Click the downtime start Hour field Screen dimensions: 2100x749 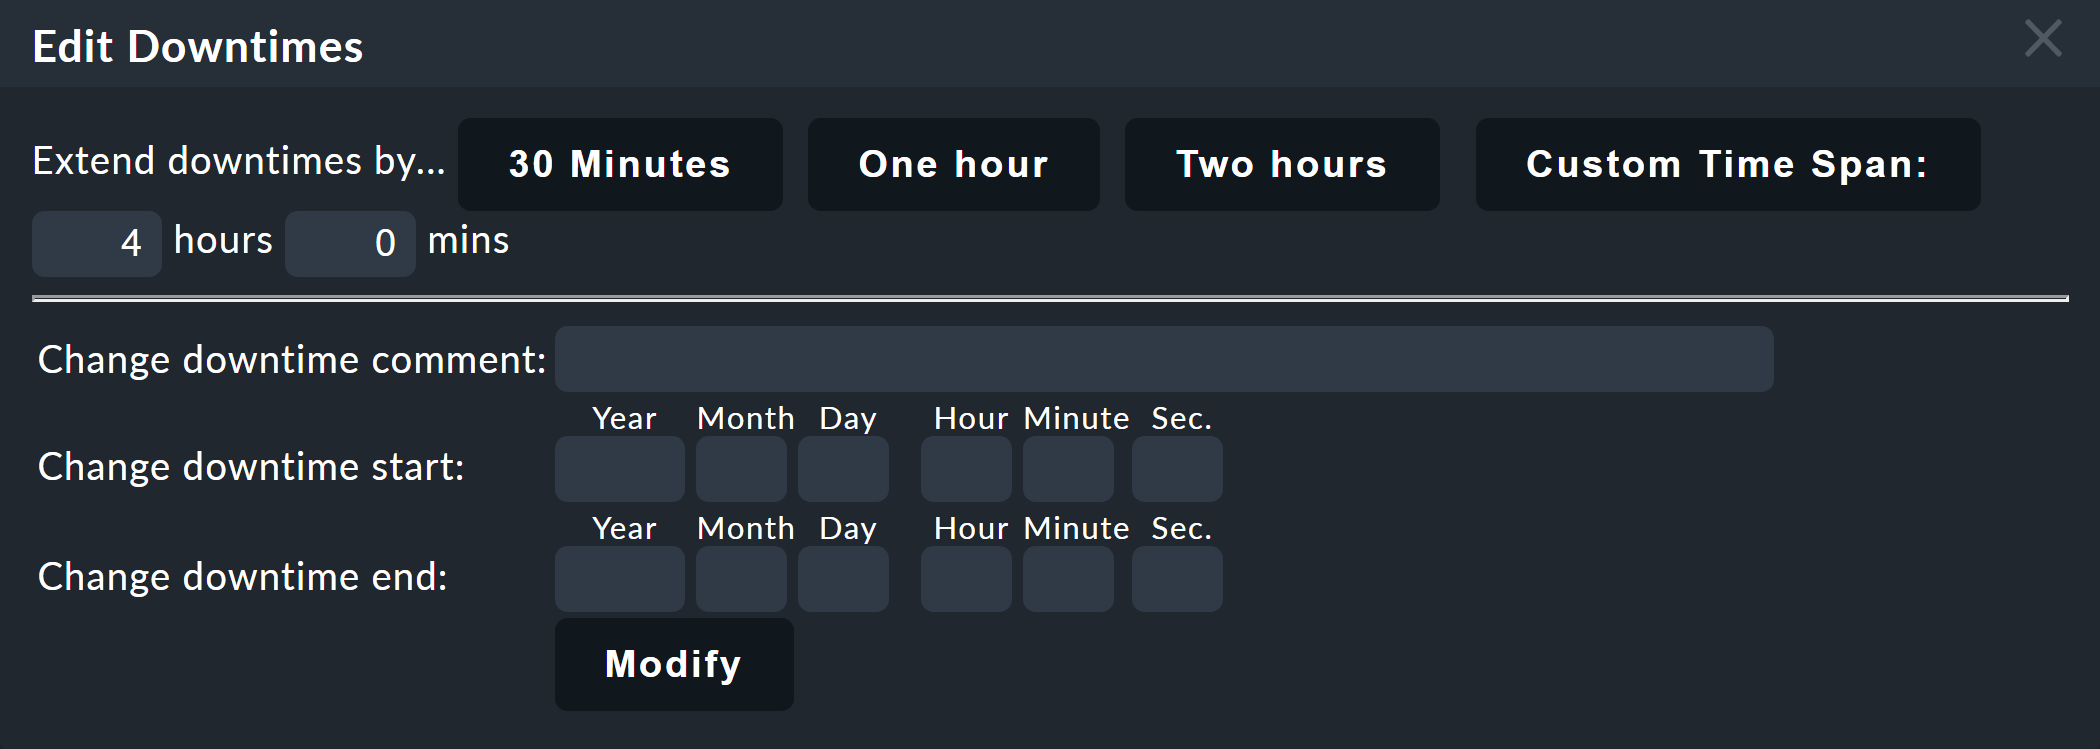pos(965,468)
